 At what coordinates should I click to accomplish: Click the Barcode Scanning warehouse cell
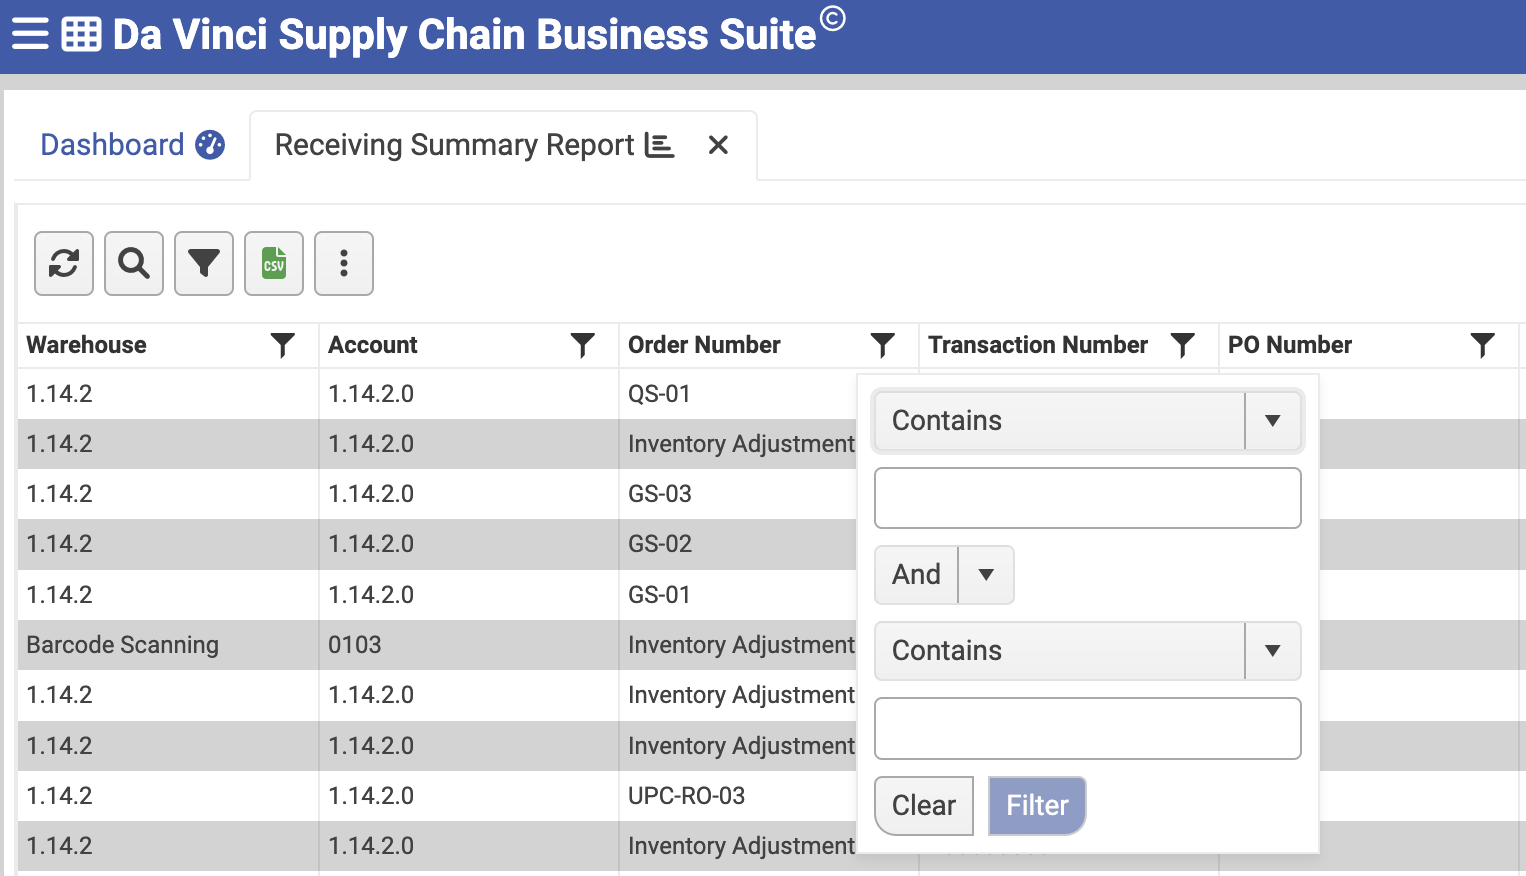click(122, 645)
